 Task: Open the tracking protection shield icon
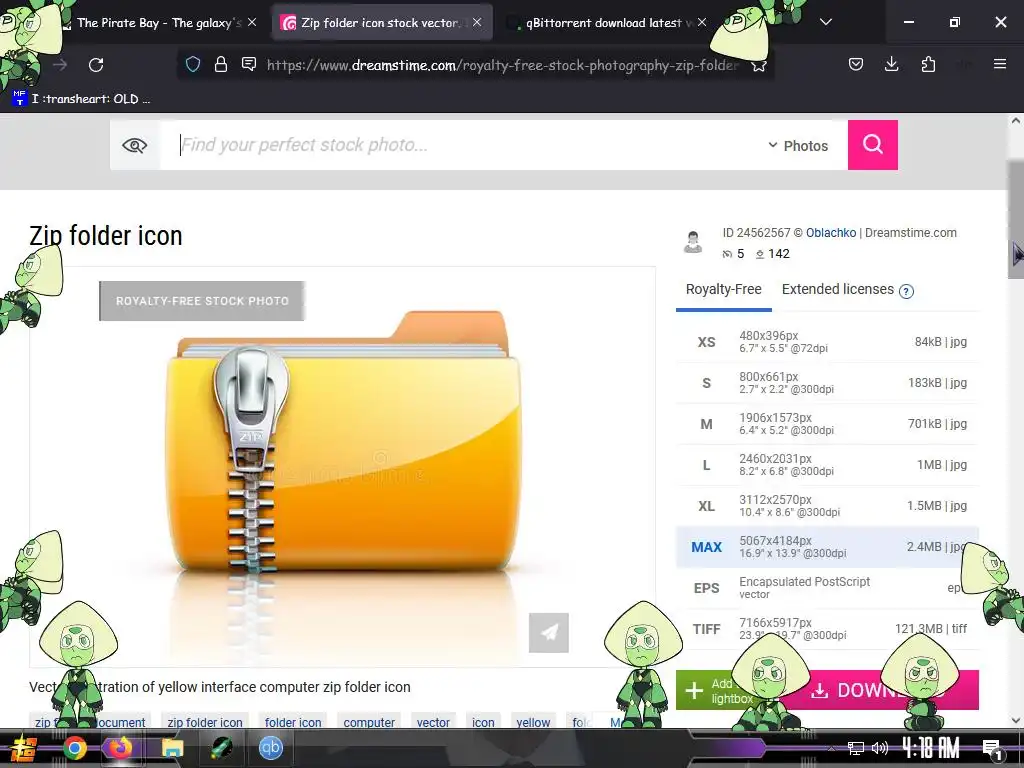pos(193,65)
